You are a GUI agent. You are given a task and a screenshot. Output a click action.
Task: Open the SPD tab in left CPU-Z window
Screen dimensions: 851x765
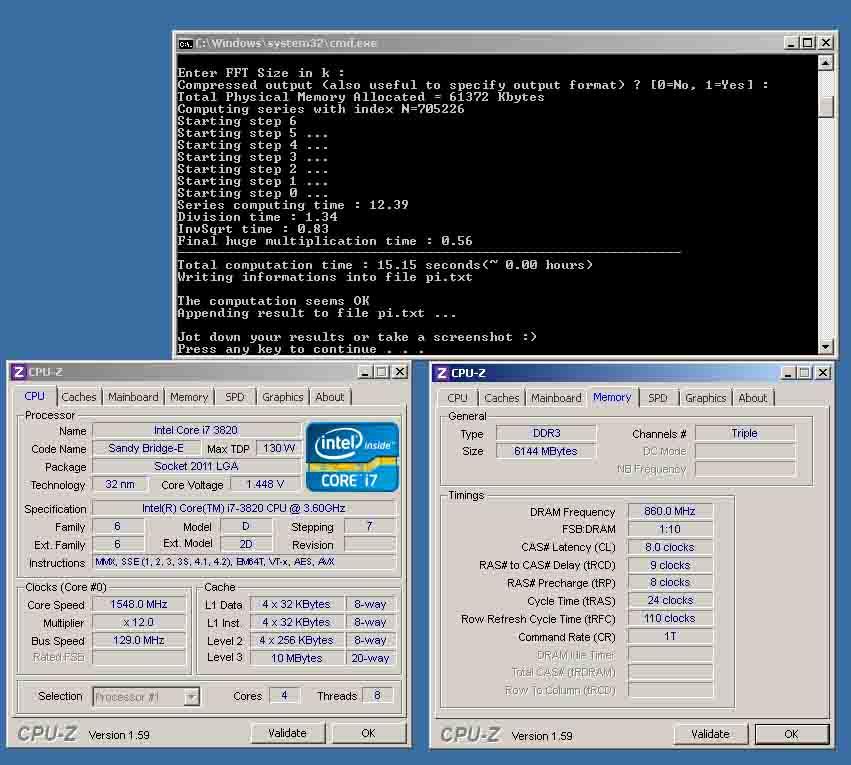(x=234, y=397)
